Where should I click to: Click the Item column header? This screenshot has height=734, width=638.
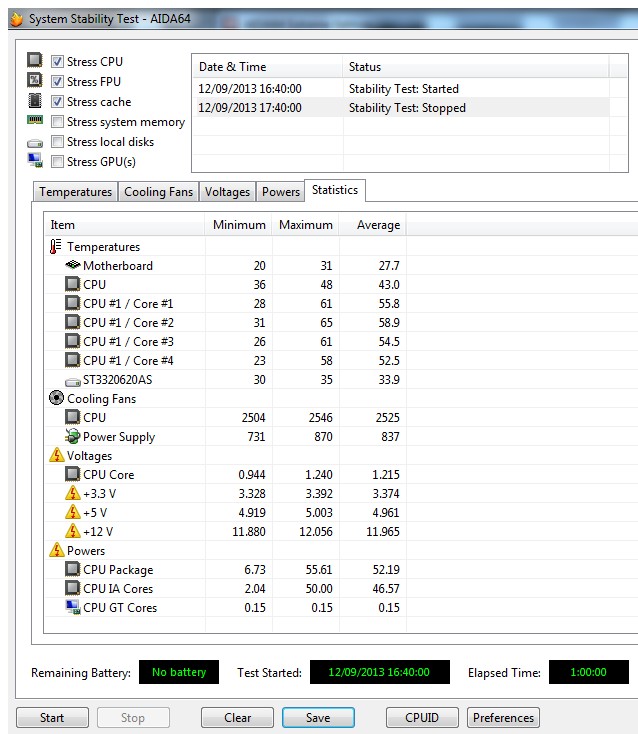pyautogui.click(x=125, y=225)
